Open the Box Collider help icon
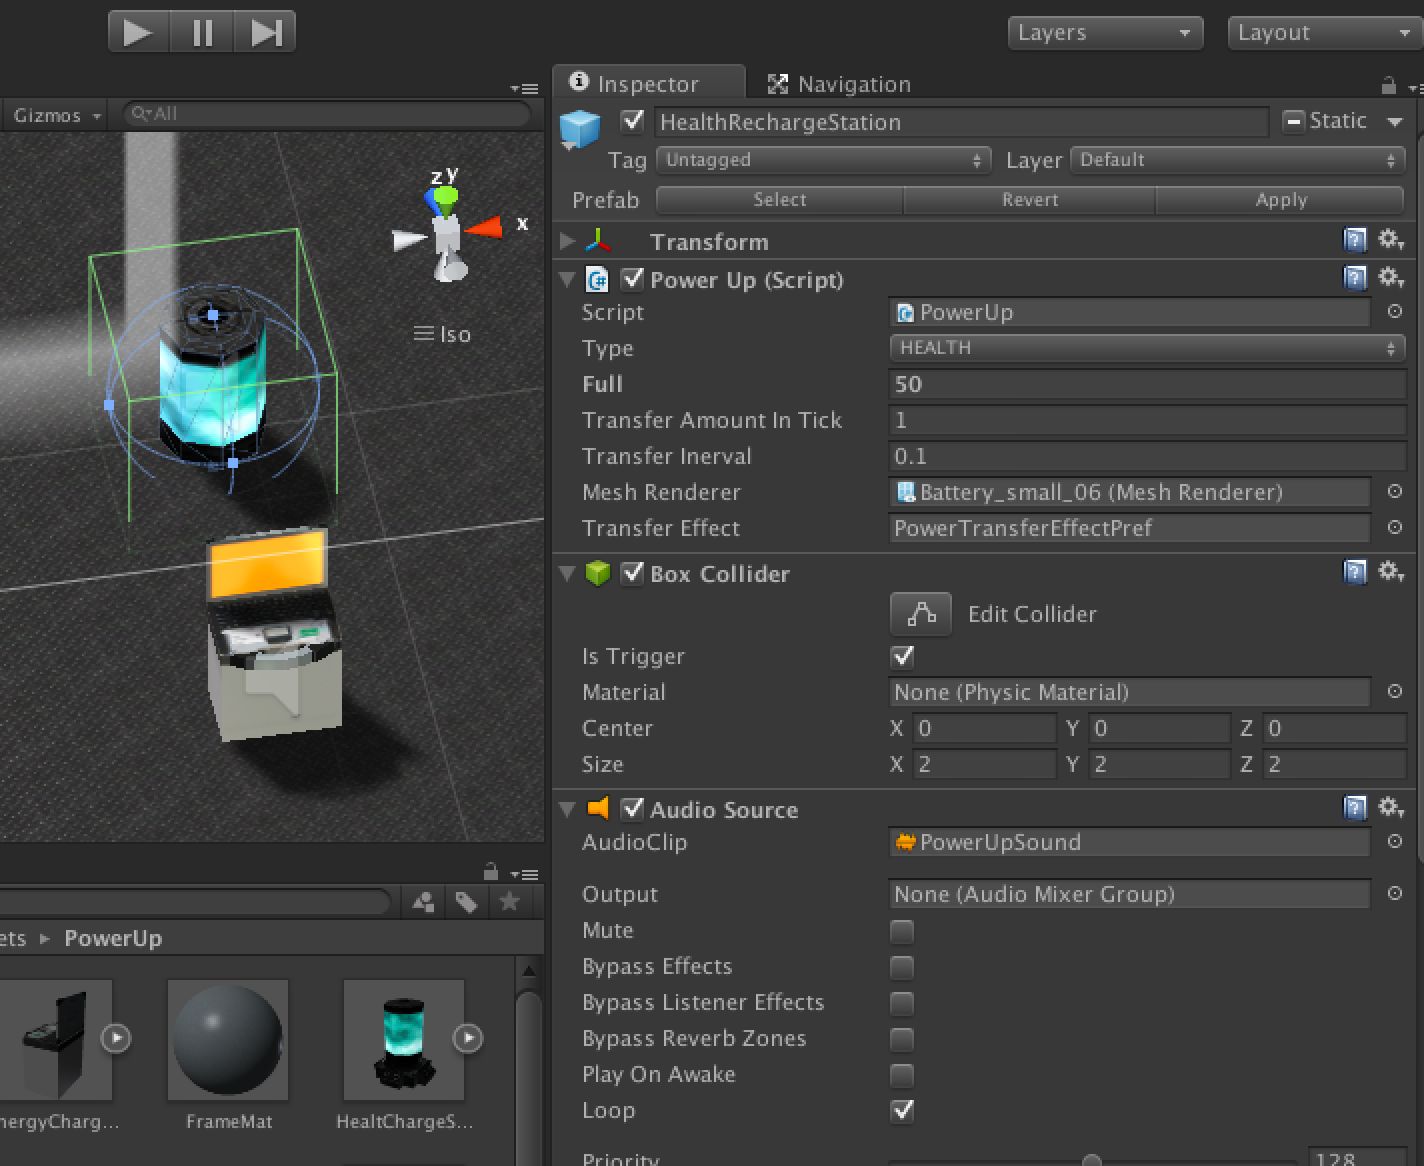Viewport: 1424px width, 1166px height. tap(1354, 572)
